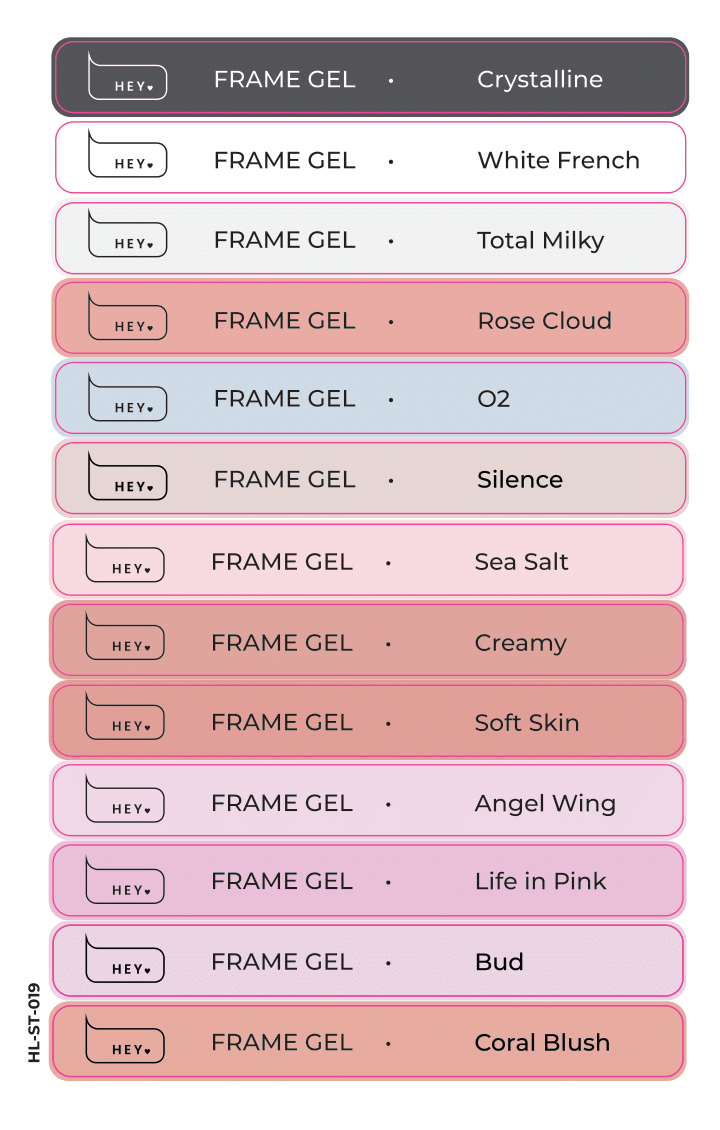Screen dimensions: 720x1130
Task: Select the HEY logo on O2 label
Action: (x=128, y=397)
